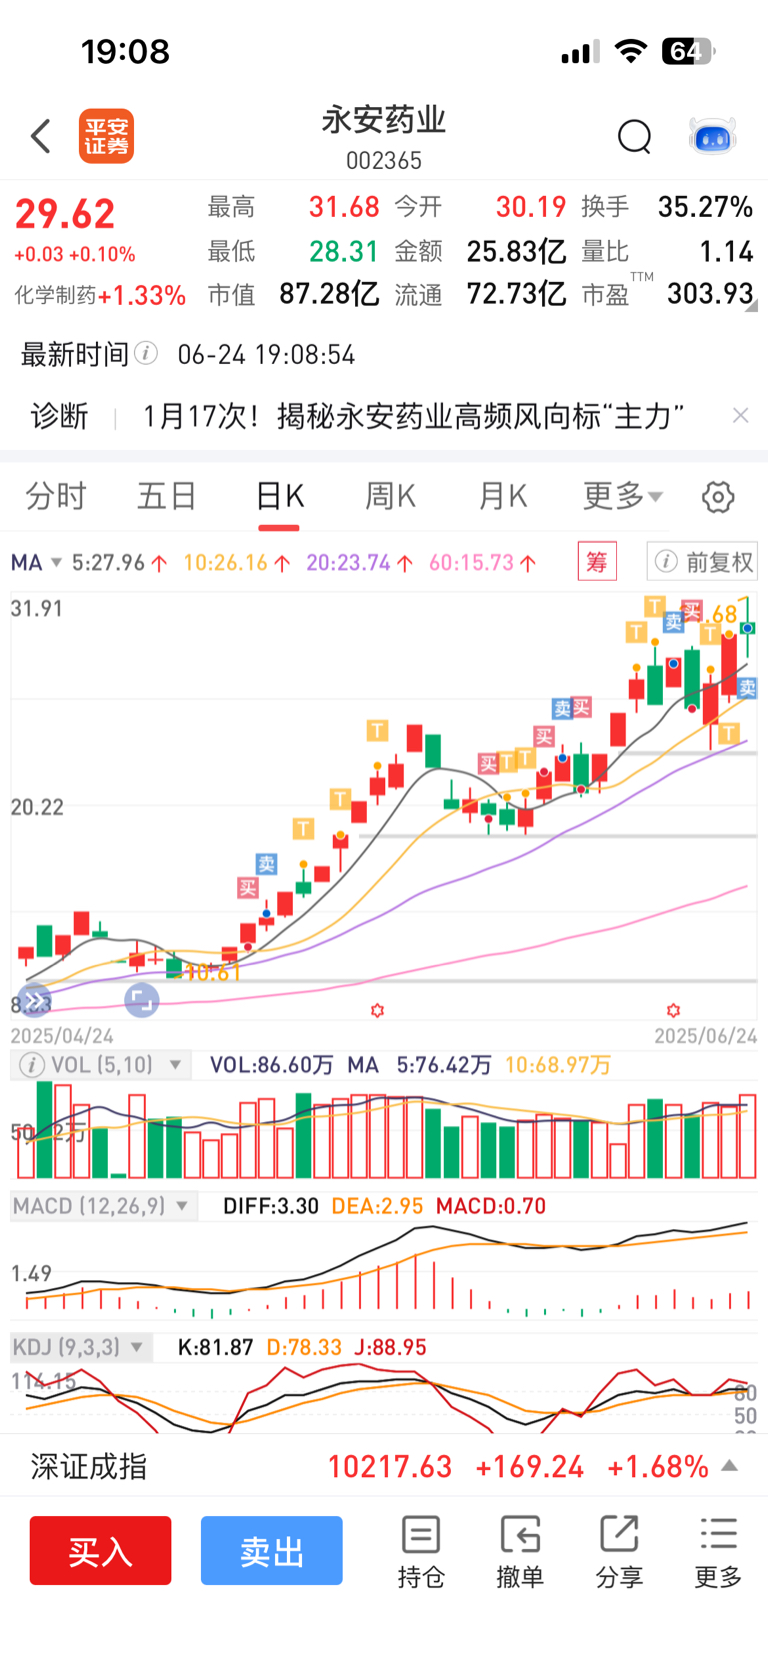The width and height of the screenshot is (768, 1663).
Task: Tap the 市盈 303.93 value
Action: coord(710,293)
